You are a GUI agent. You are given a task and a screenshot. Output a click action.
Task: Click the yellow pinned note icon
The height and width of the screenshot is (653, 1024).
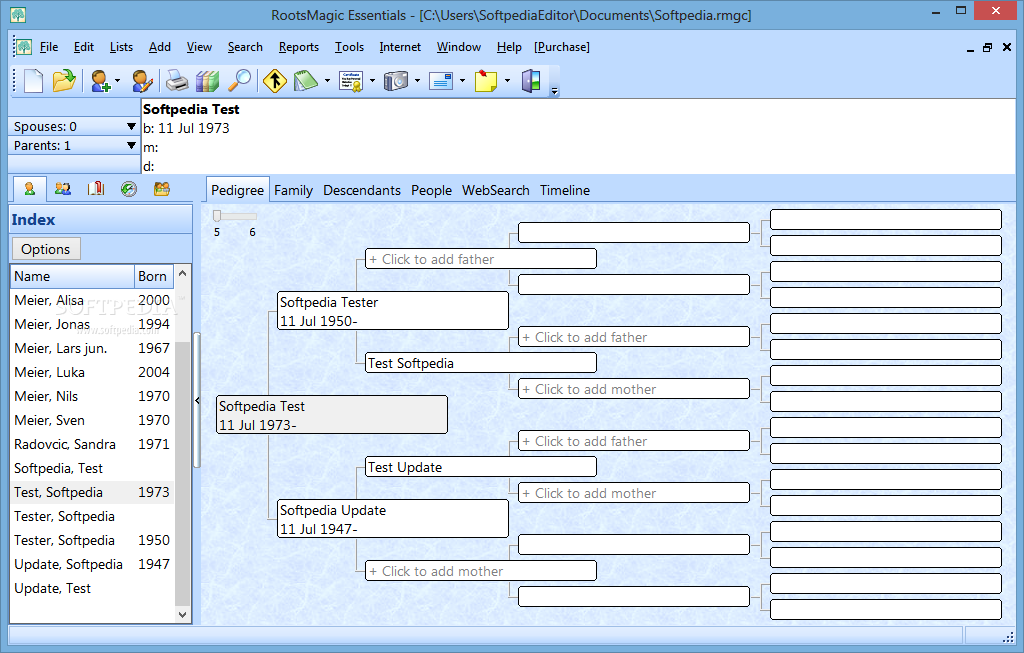tap(486, 81)
